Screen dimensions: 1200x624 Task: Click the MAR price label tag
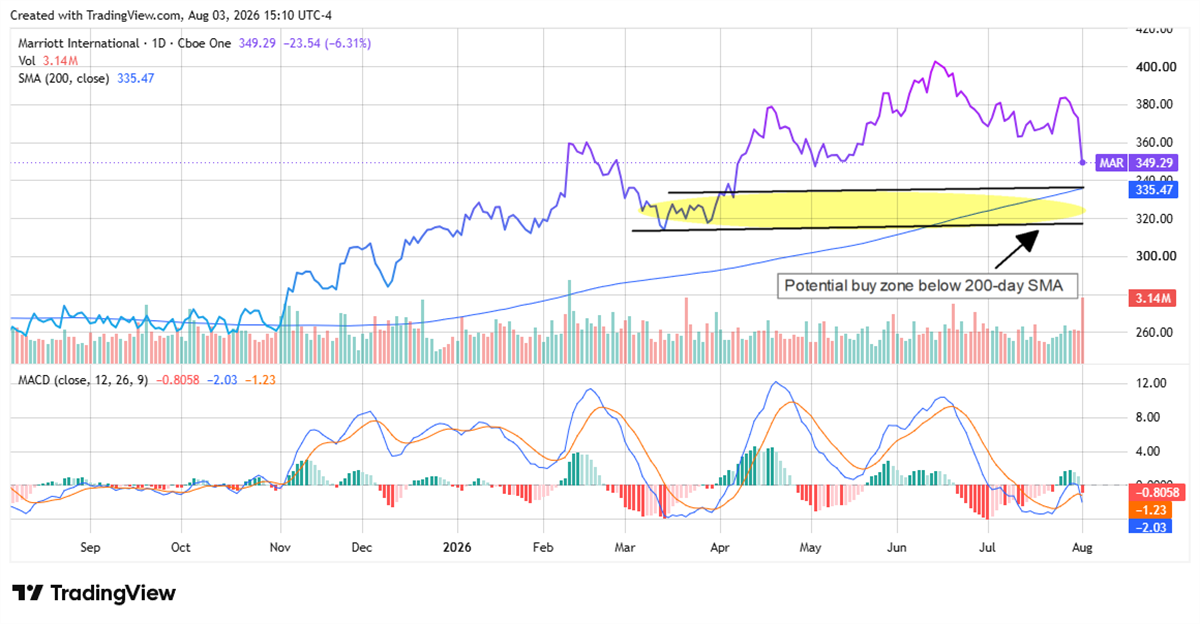tap(1110, 162)
